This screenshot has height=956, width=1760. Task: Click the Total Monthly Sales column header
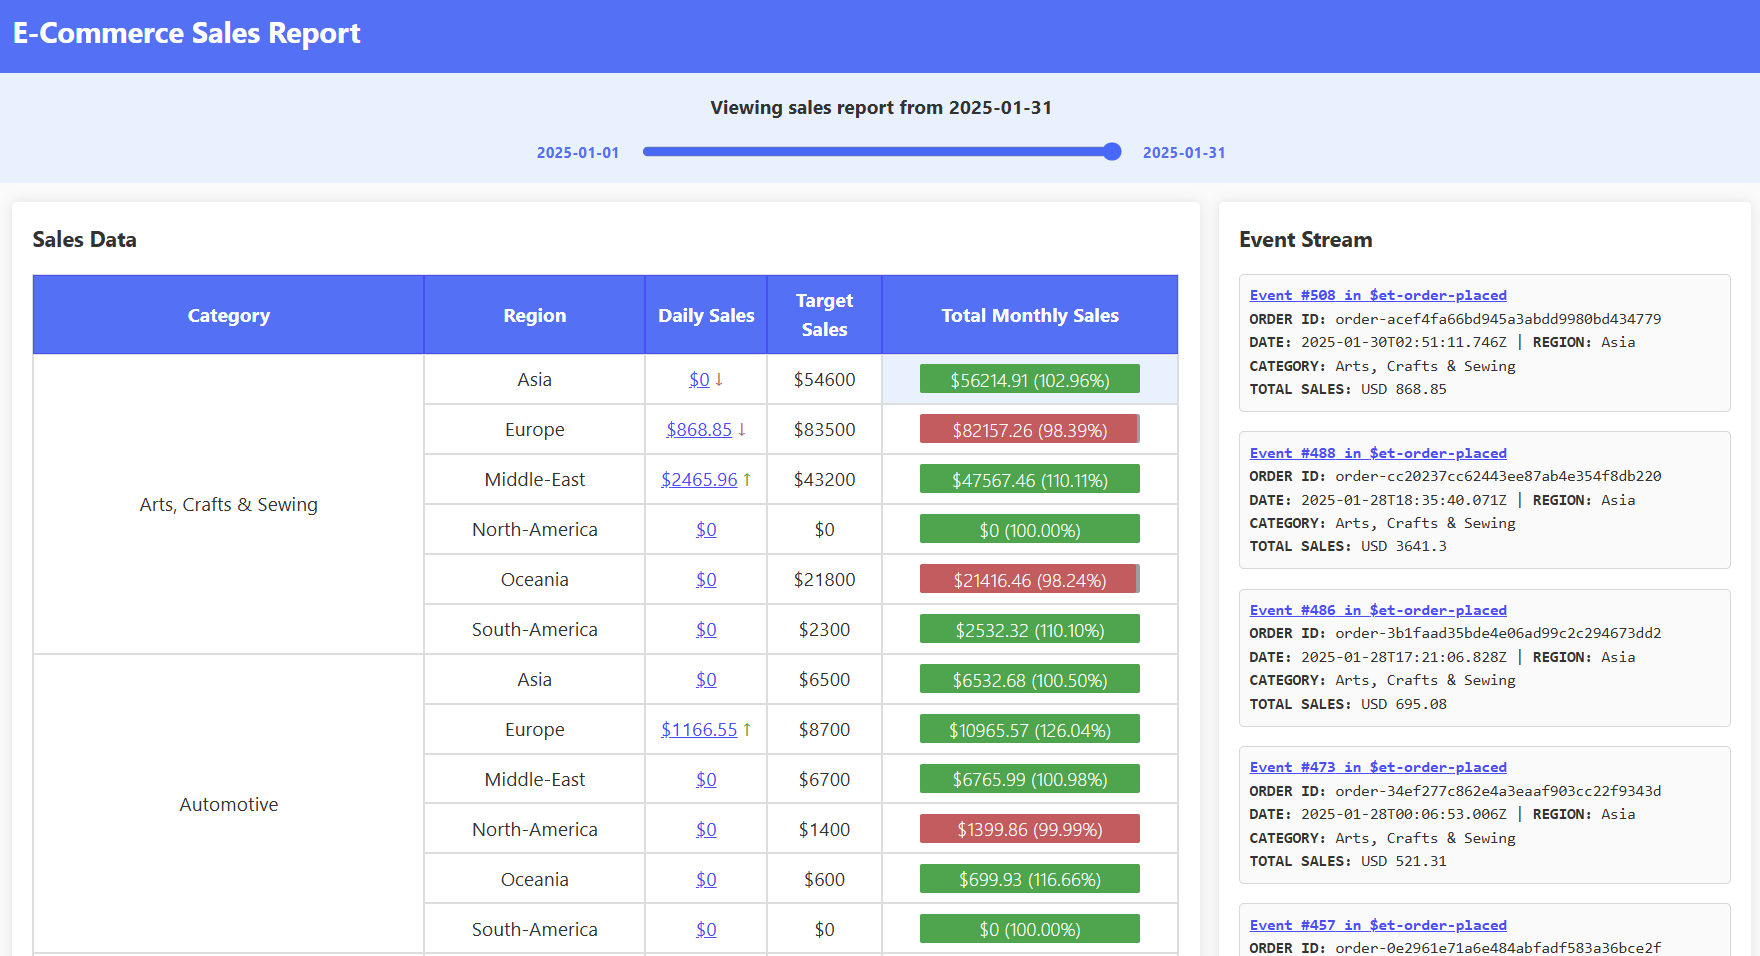point(1029,314)
